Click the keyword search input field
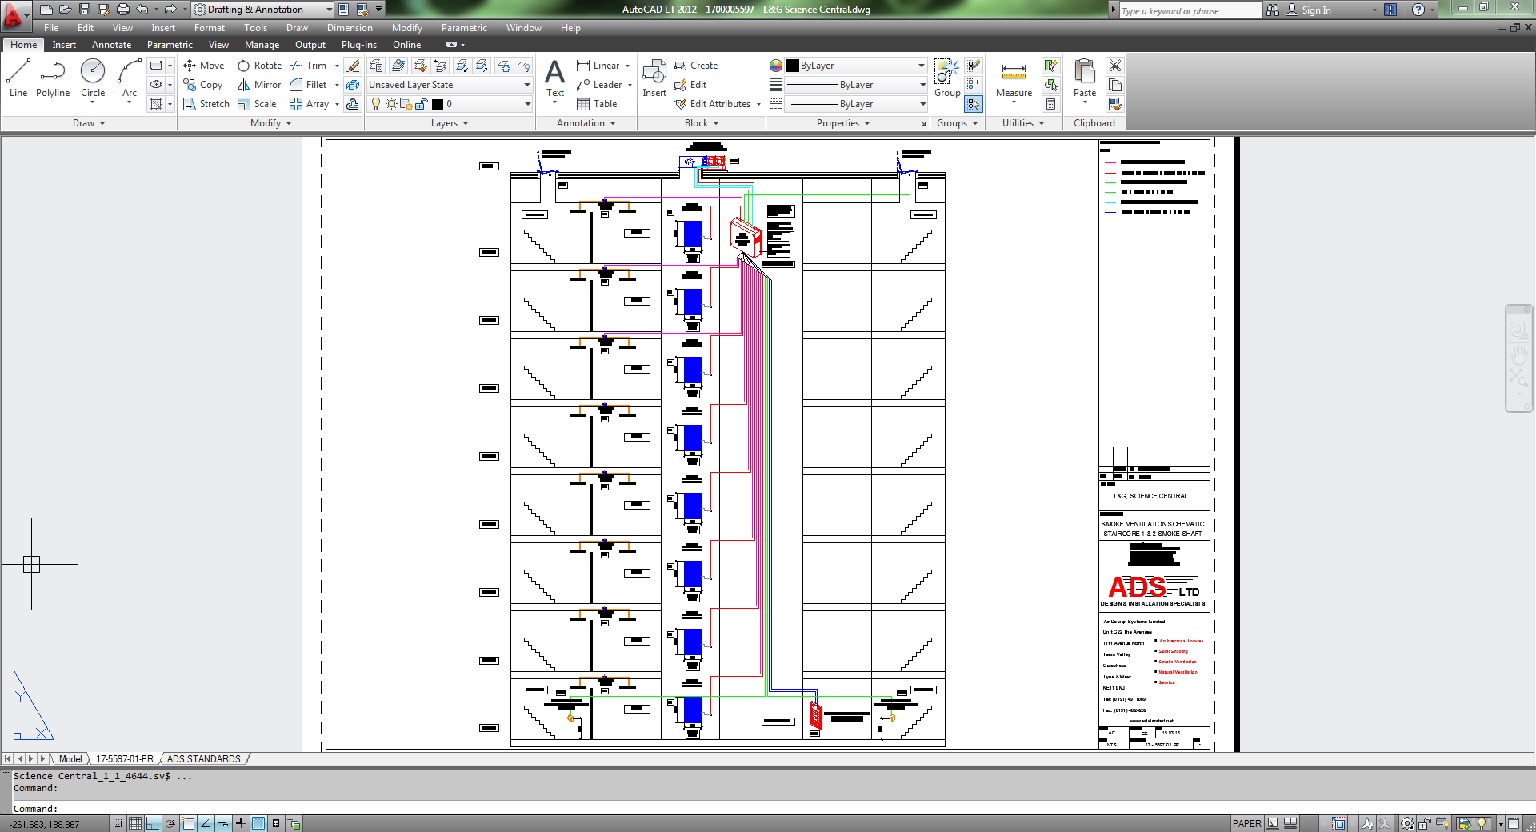This screenshot has height=832, width=1536. pos(1189,10)
